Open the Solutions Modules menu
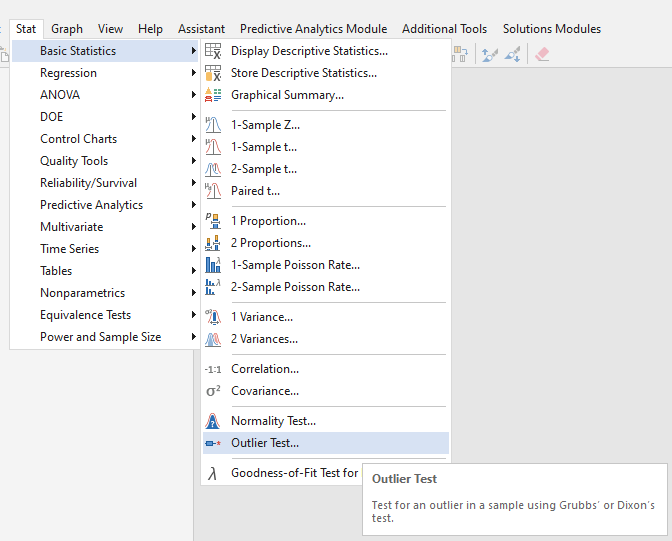 (x=552, y=29)
